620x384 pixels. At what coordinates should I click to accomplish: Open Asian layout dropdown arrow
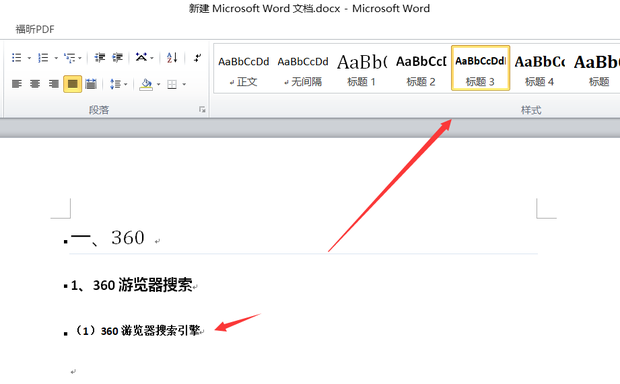pos(152,58)
